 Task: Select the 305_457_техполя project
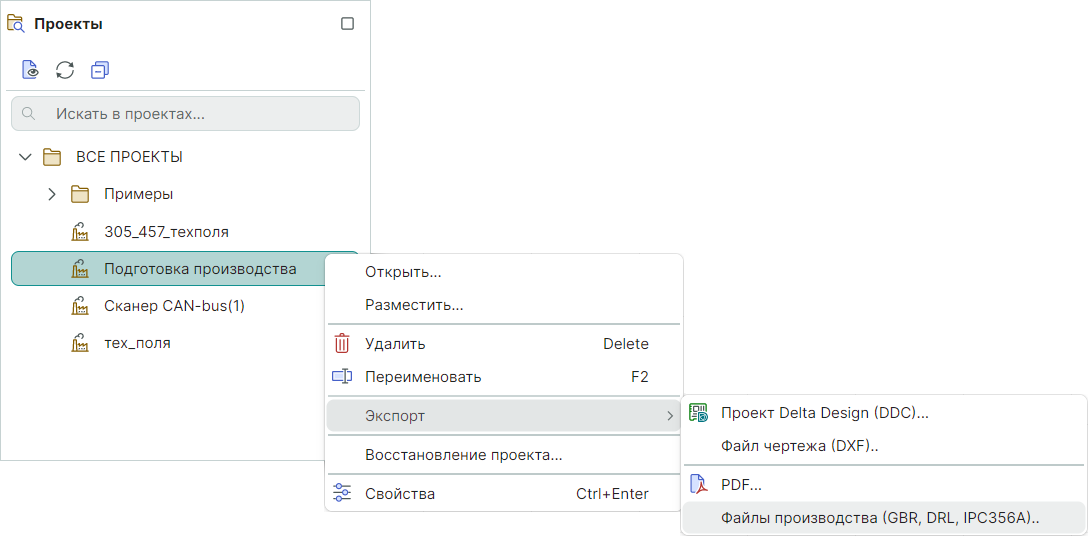point(166,232)
